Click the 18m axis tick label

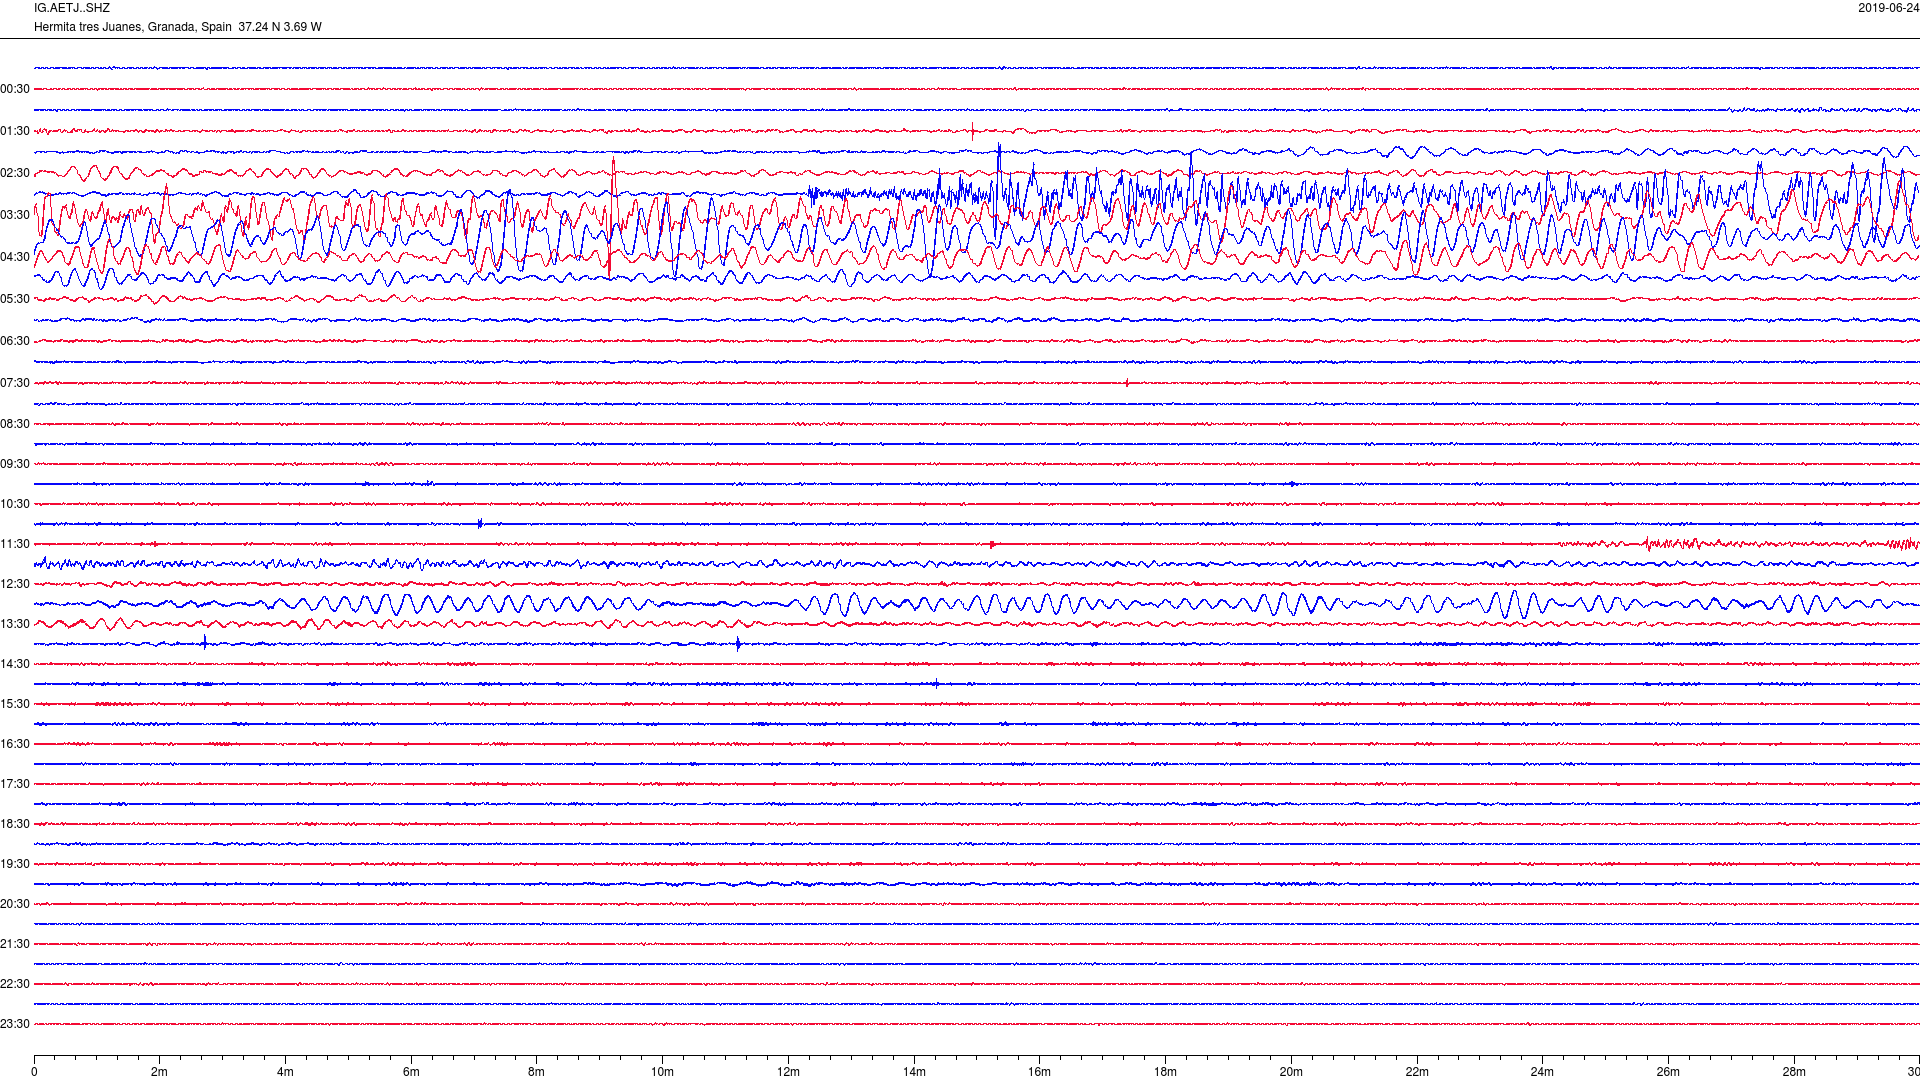tap(1165, 1072)
